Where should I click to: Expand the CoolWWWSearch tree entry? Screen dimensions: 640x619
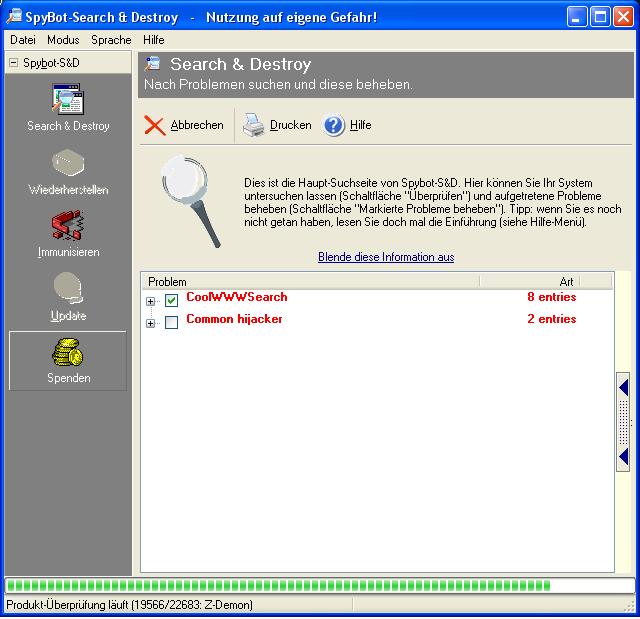point(151,300)
